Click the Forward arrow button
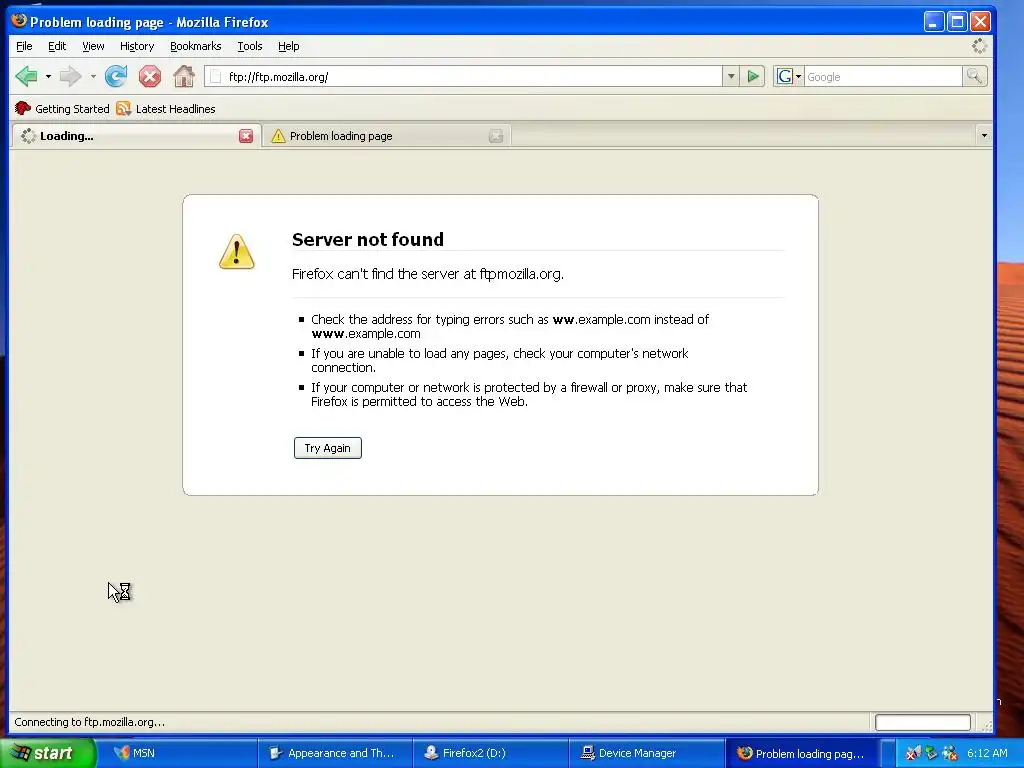 (x=70, y=76)
